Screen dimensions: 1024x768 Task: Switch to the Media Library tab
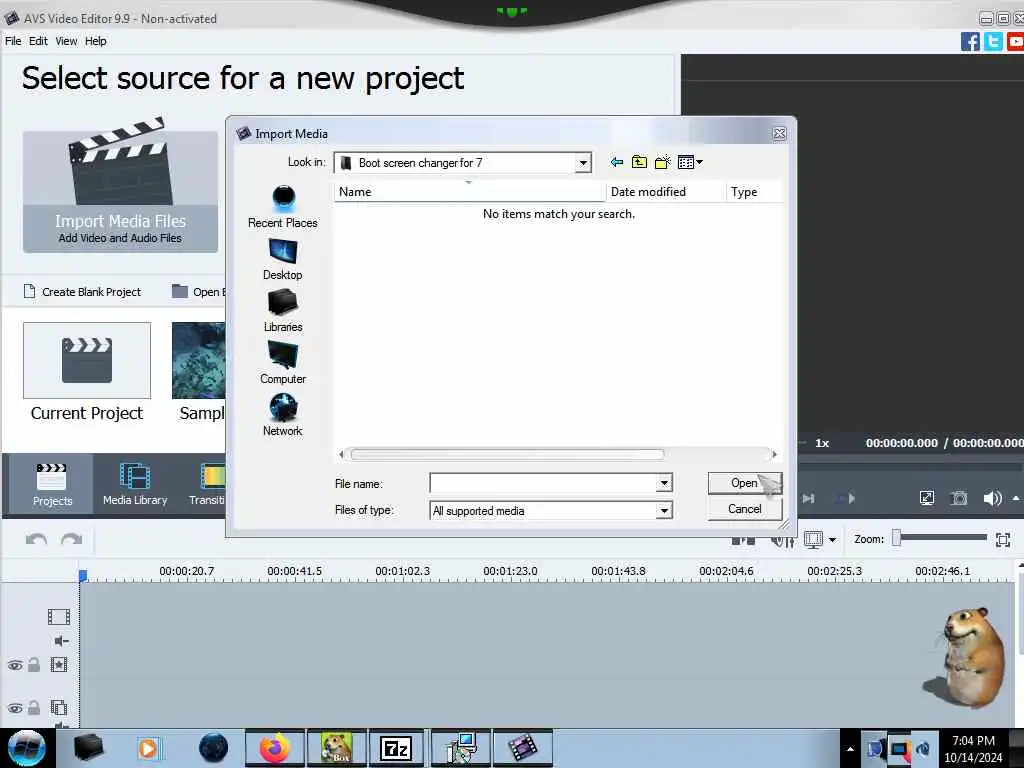click(135, 484)
